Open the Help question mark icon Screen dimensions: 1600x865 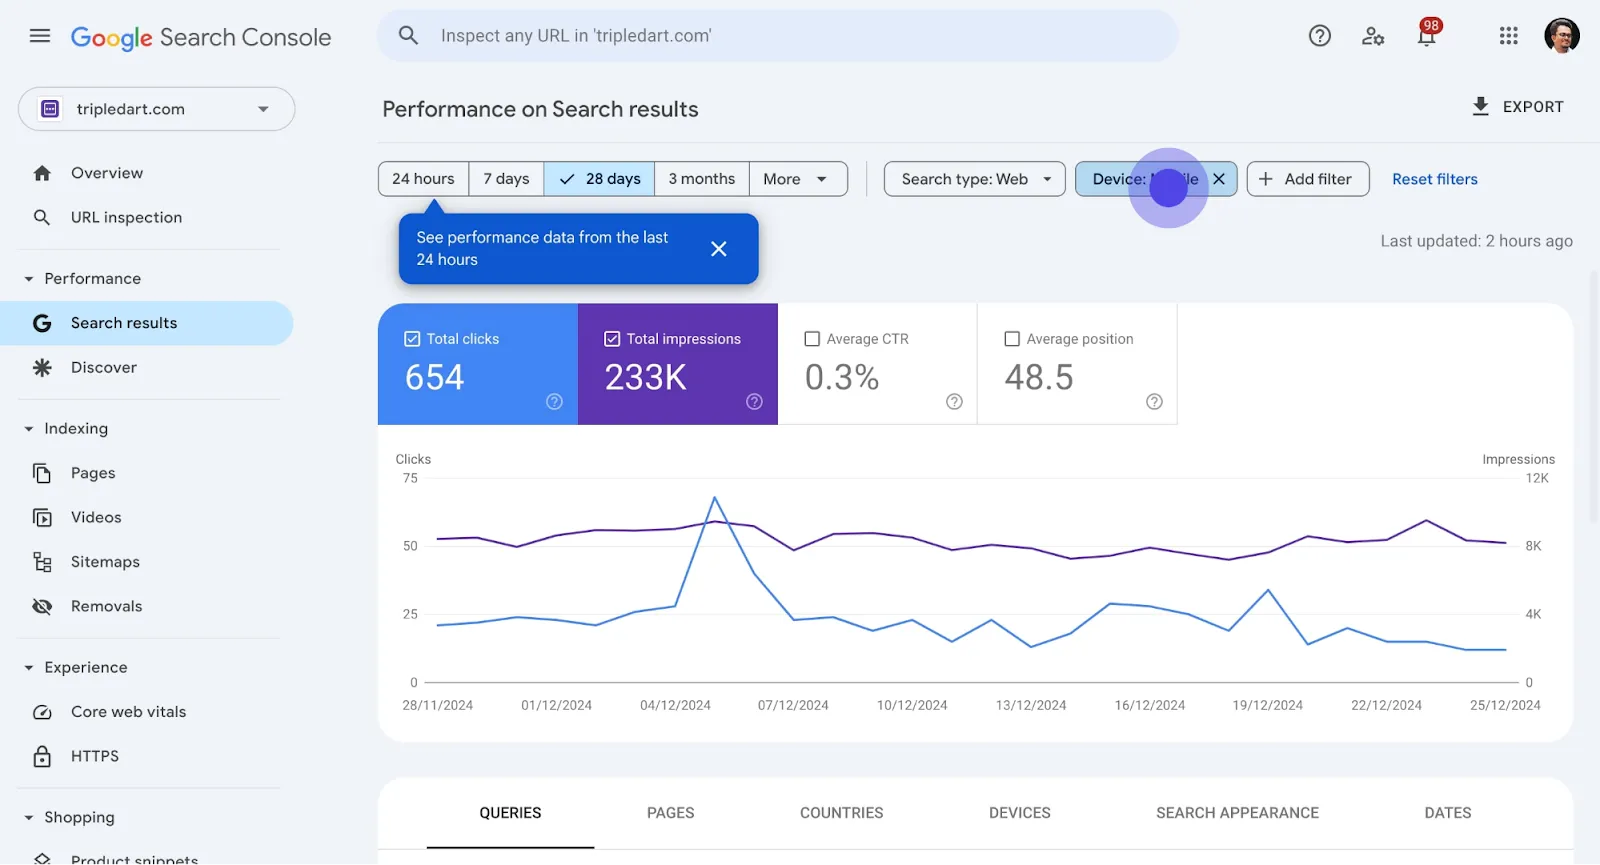[x=1320, y=36]
